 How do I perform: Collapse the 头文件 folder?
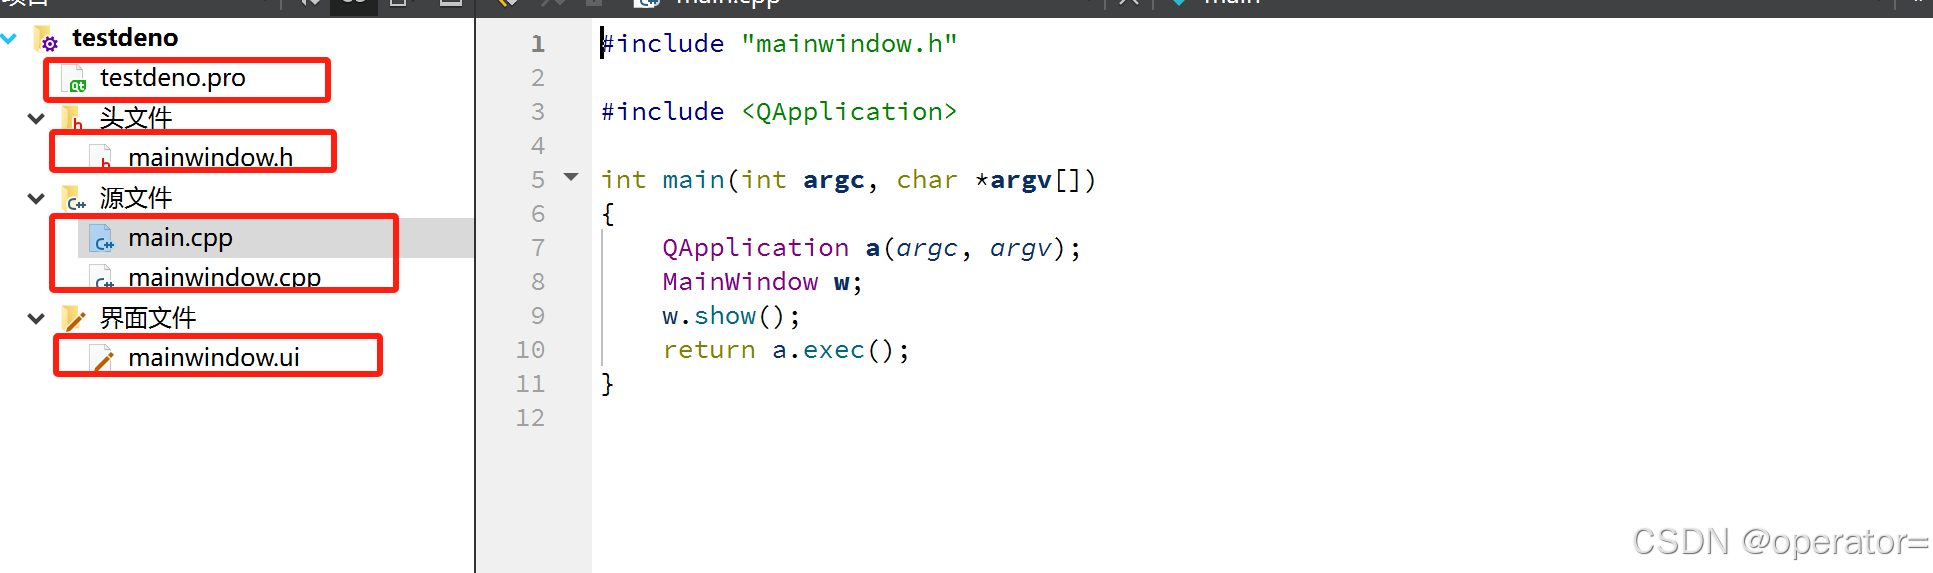36,118
